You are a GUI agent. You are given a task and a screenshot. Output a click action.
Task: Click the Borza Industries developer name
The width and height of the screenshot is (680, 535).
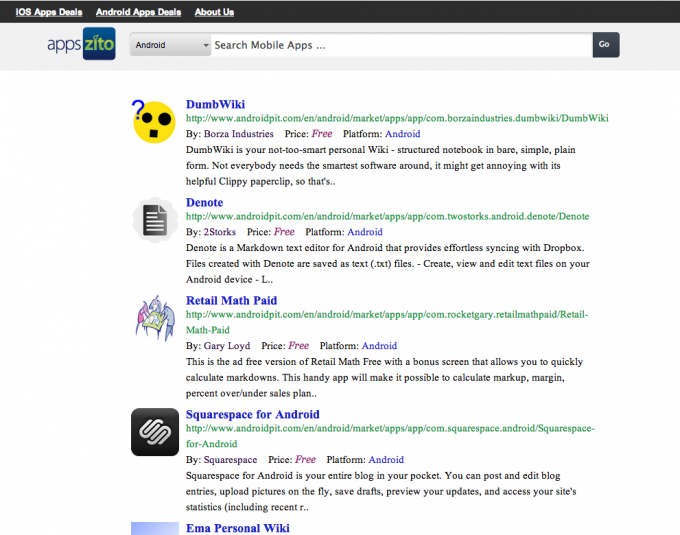239,134
